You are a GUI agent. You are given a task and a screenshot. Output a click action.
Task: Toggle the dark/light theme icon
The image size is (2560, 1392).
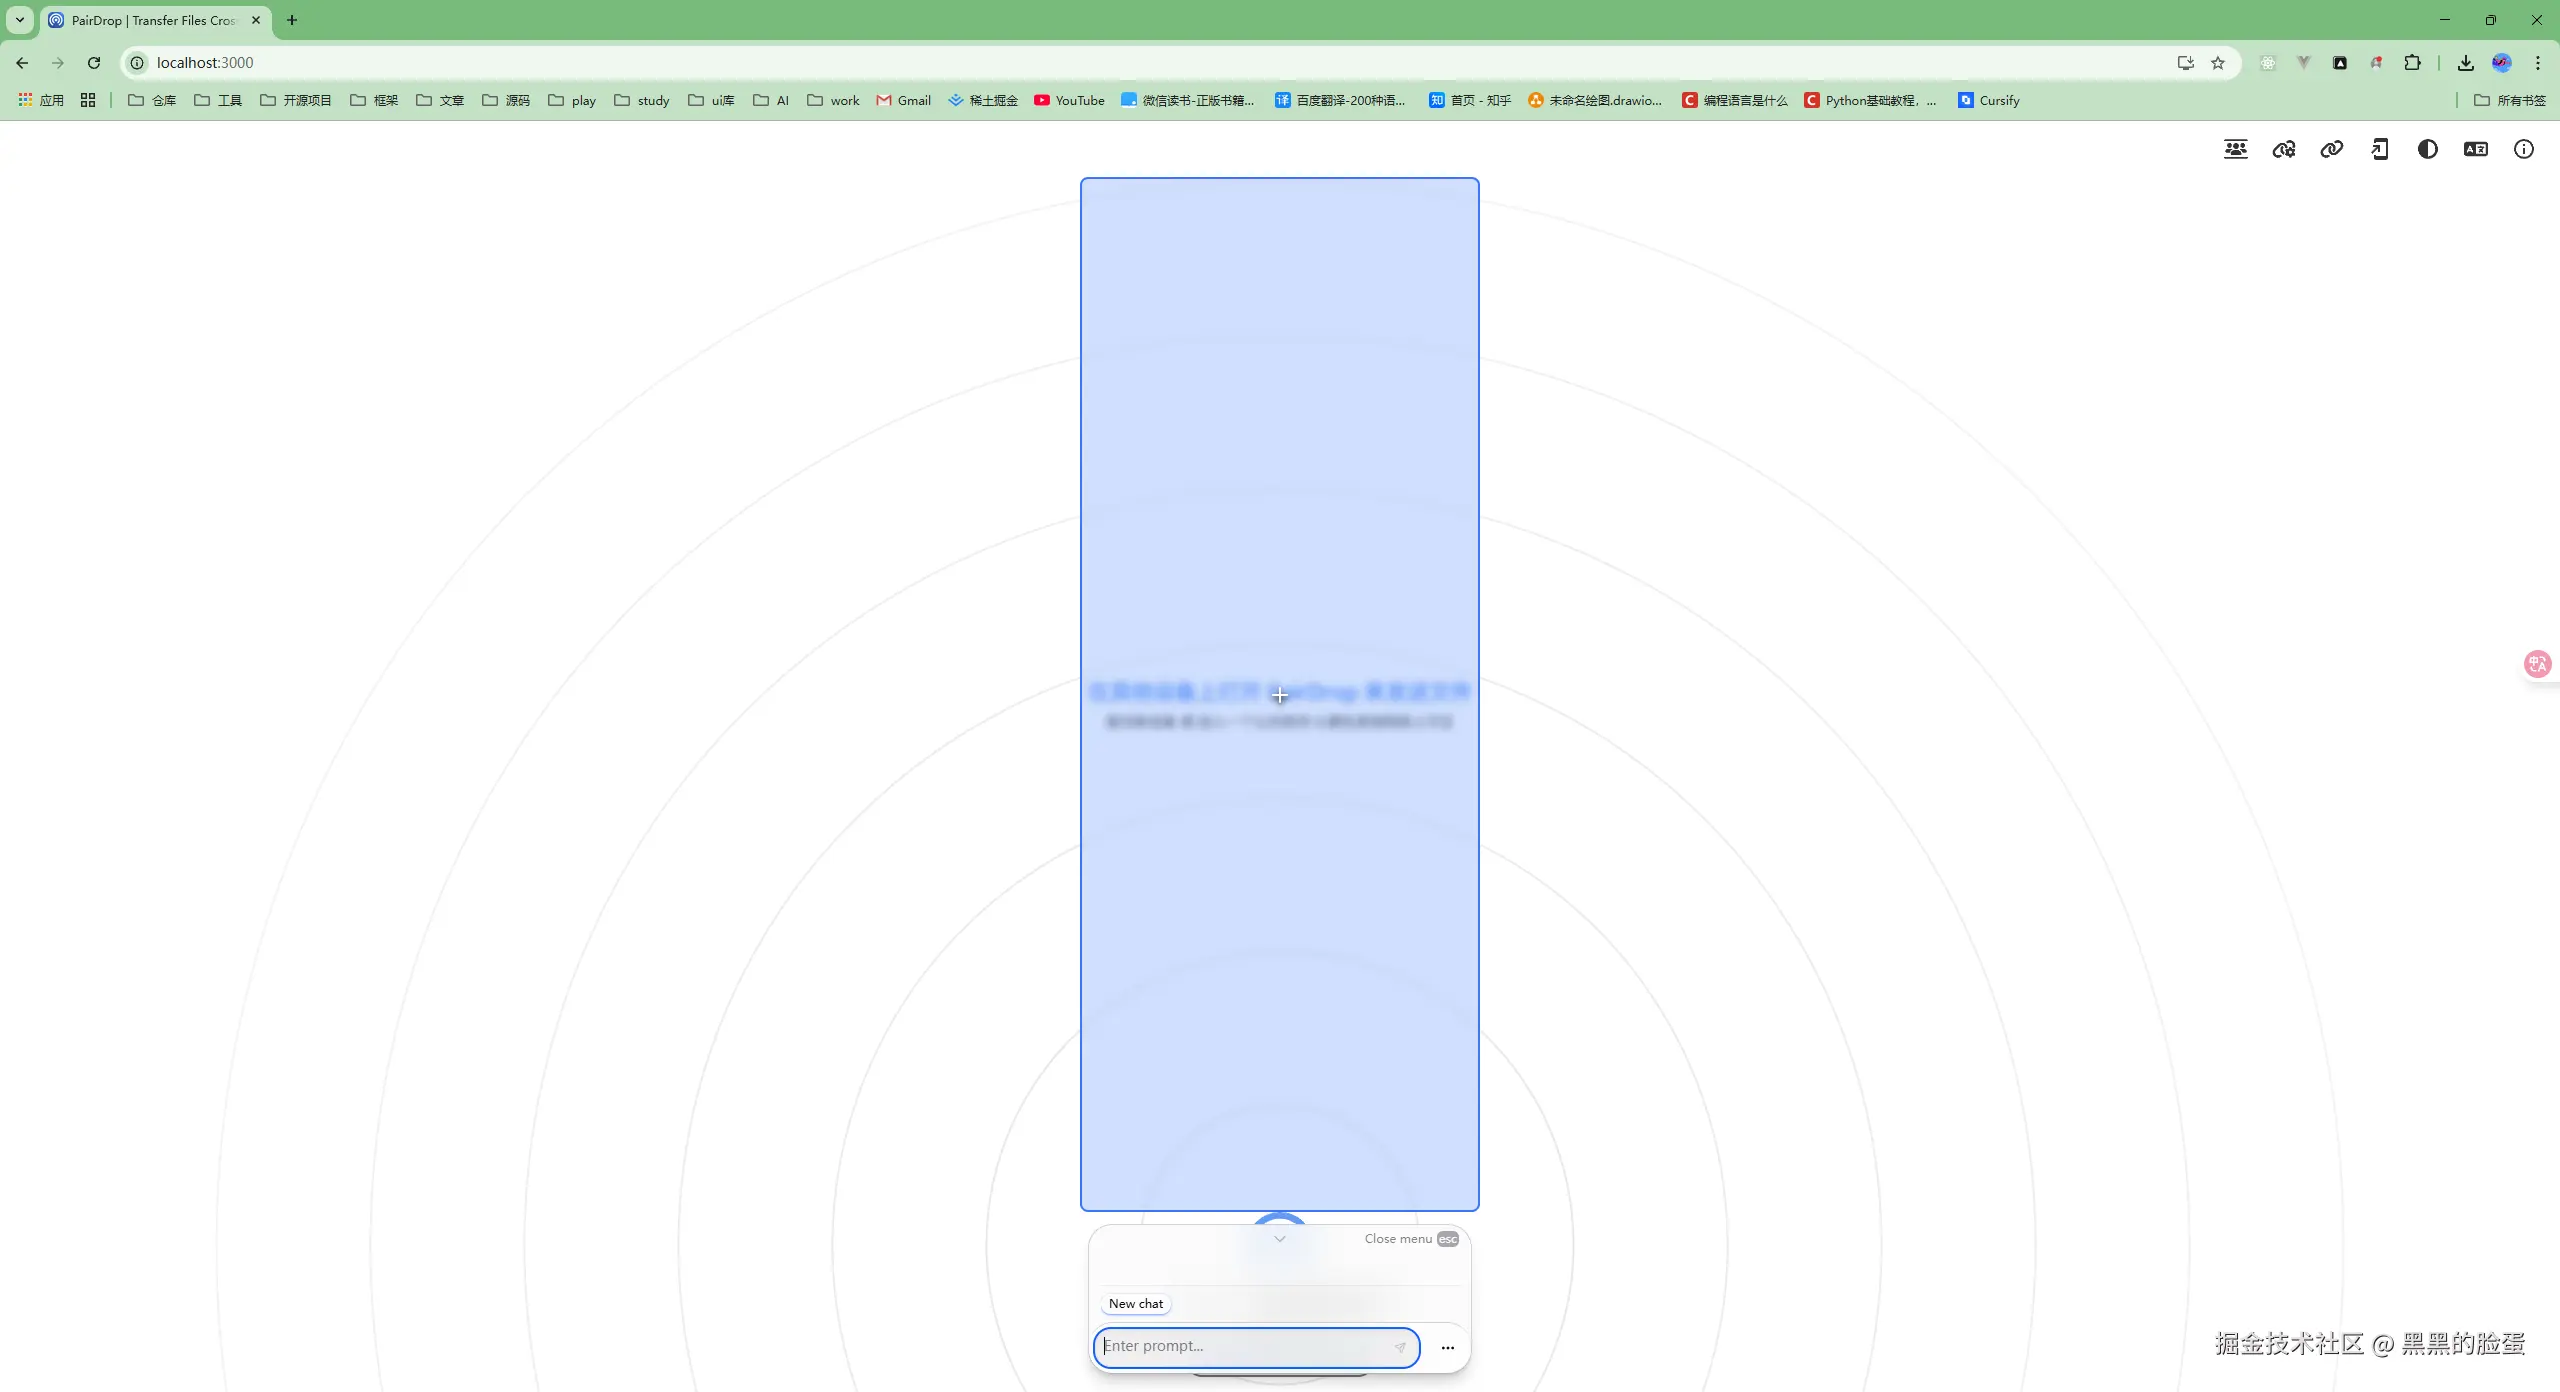point(2427,150)
